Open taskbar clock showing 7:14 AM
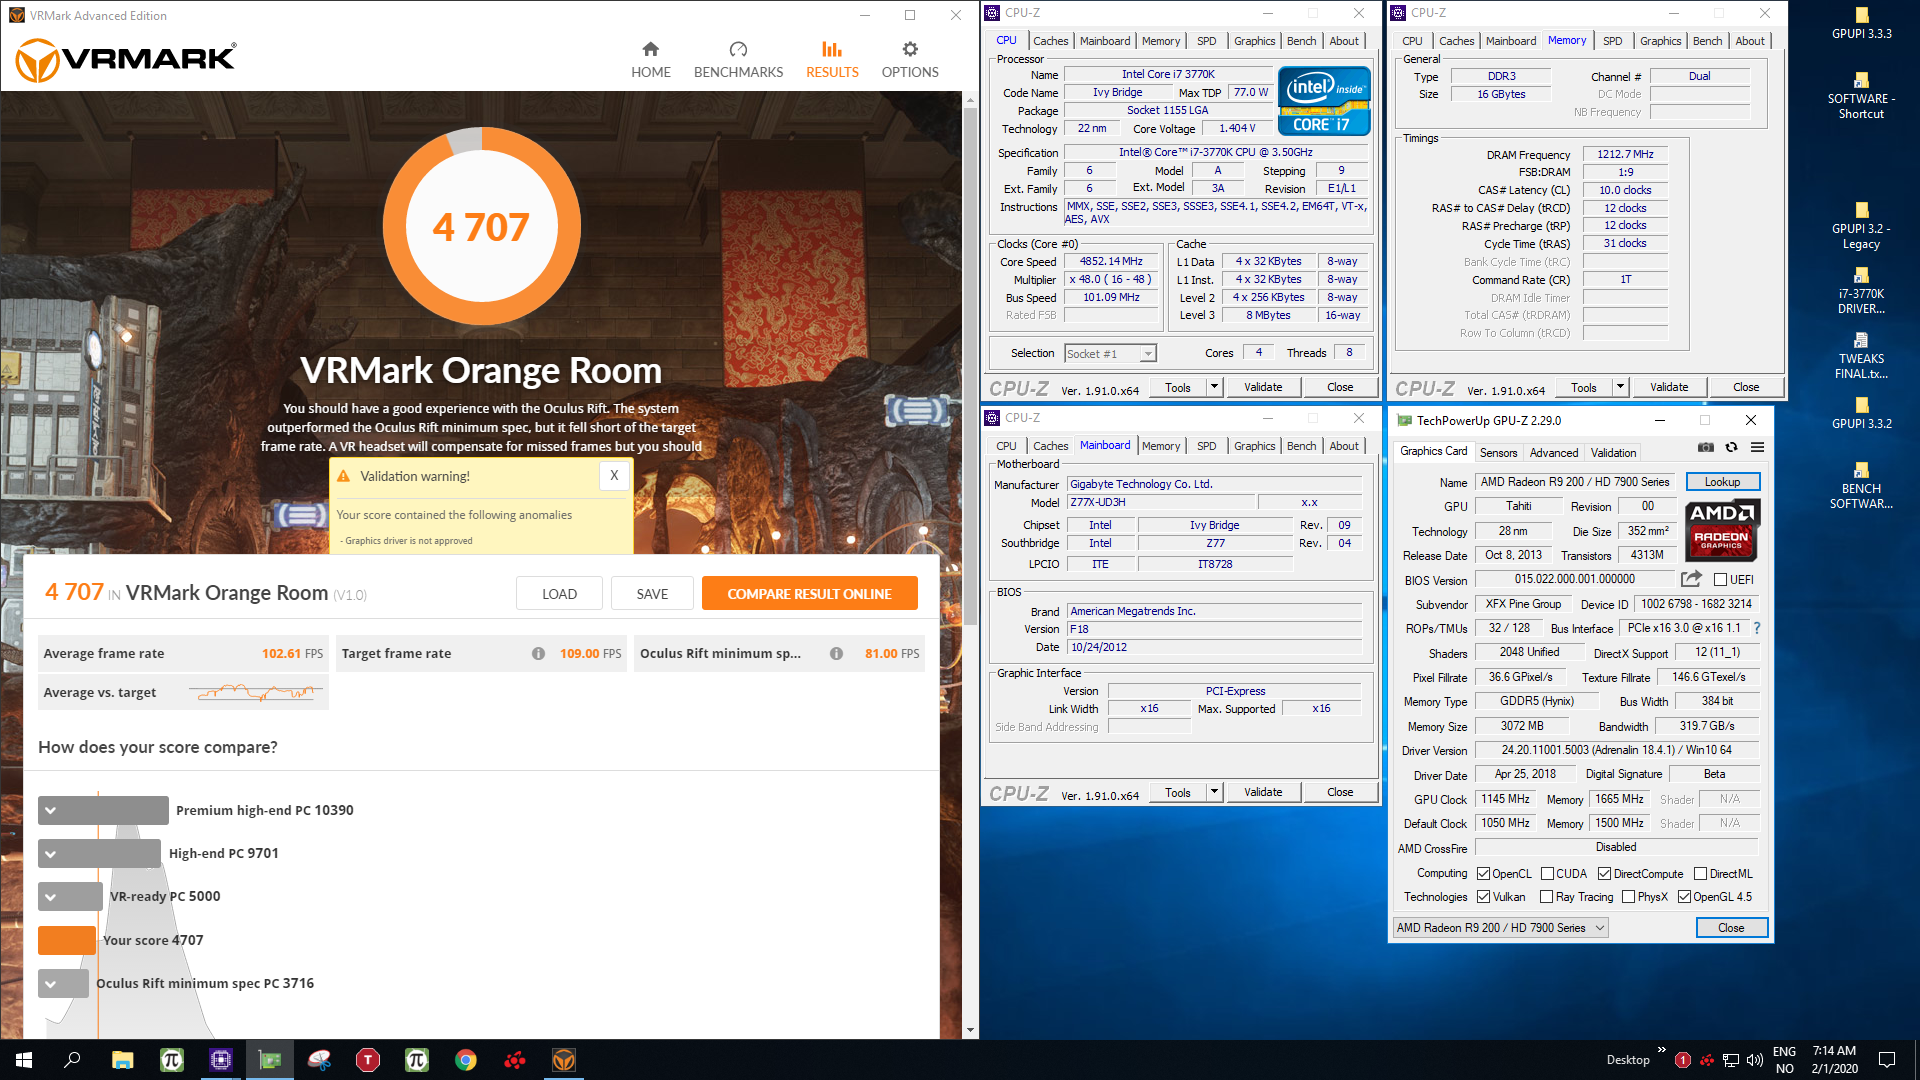Viewport: 1920px width, 1080px height. coord(1834,1060)
